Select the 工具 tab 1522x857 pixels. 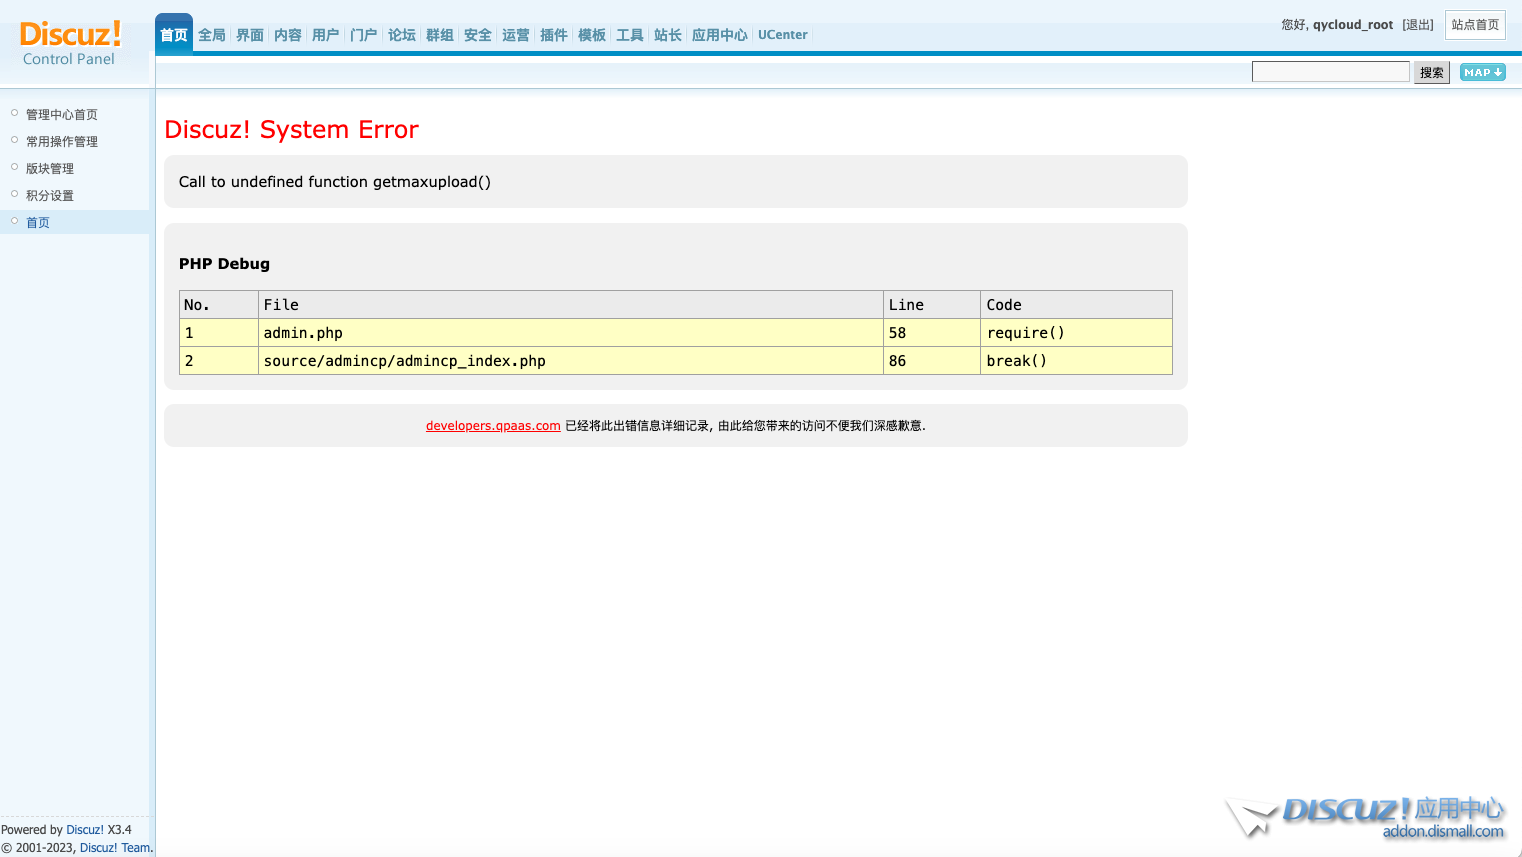click(x=630, y=35)
